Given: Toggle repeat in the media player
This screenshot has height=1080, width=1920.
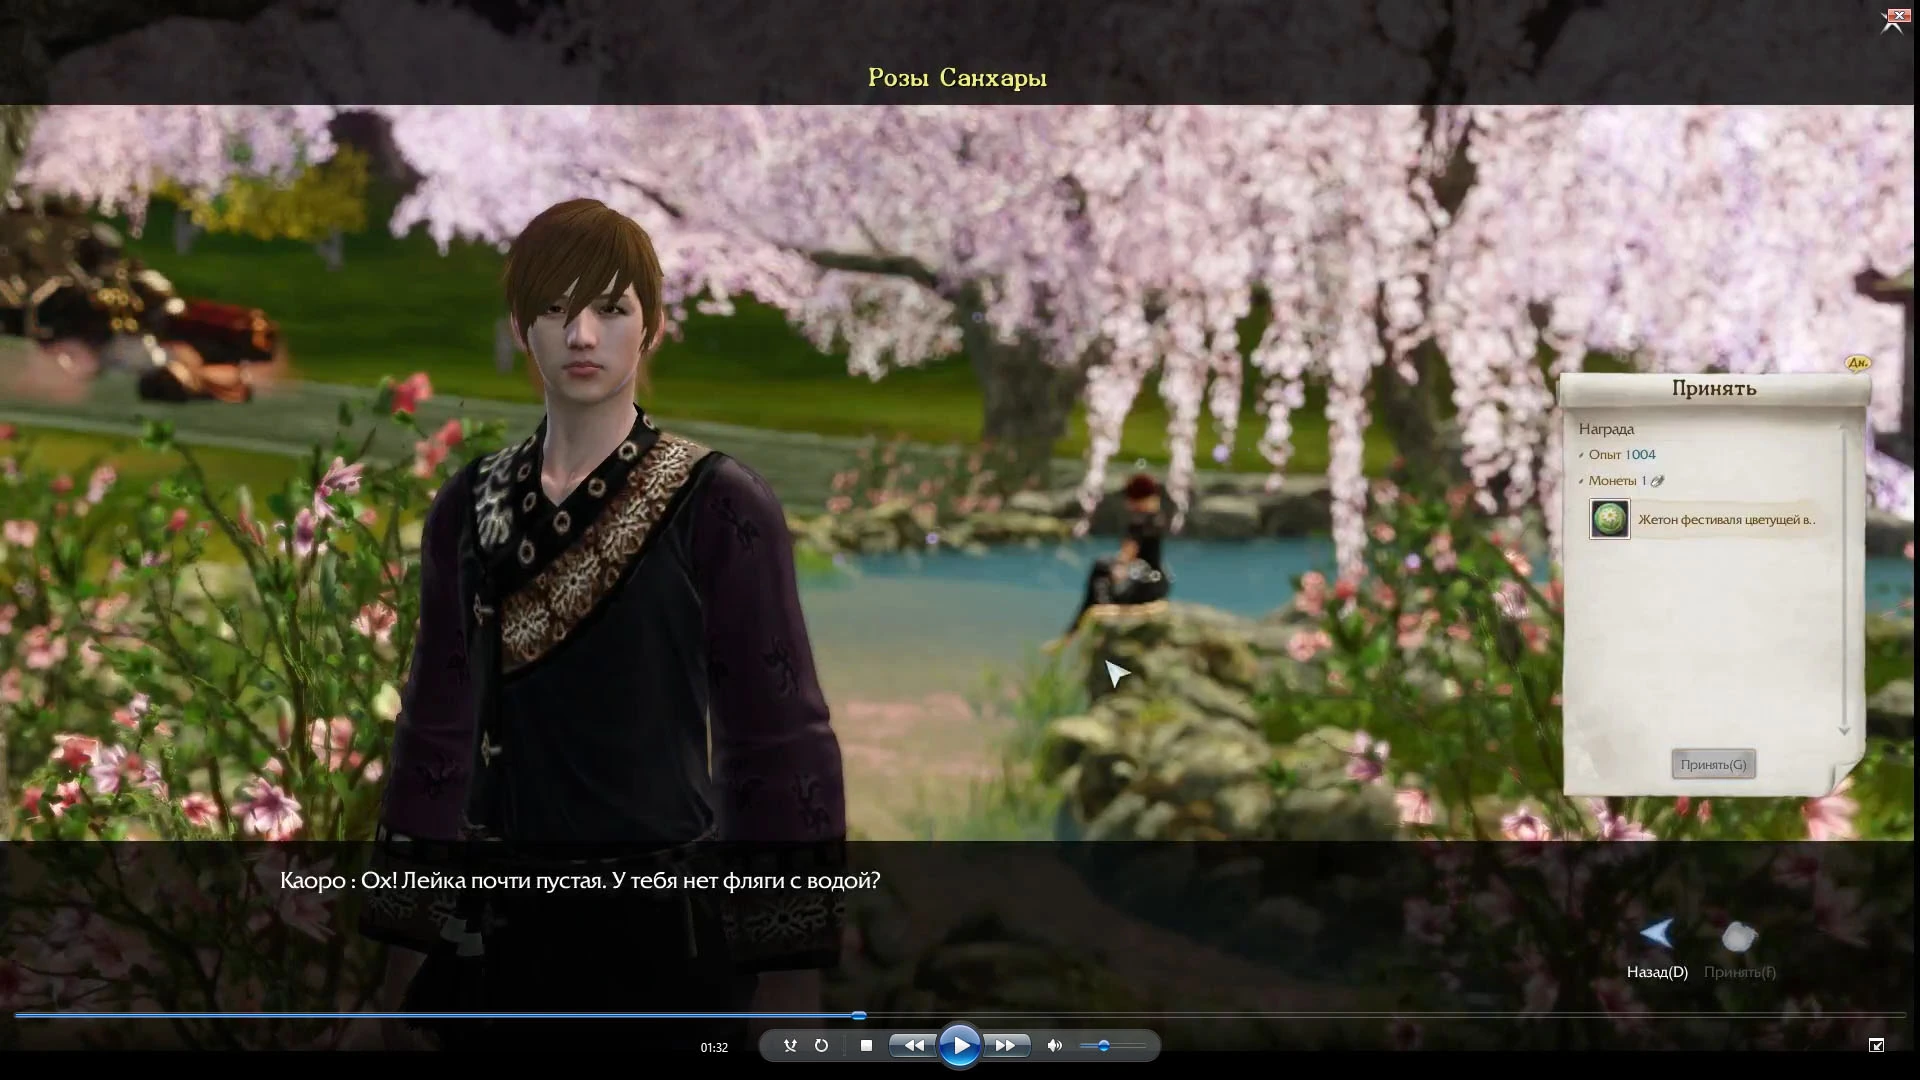Looking at the screenshot, I should click(821, 1046).
